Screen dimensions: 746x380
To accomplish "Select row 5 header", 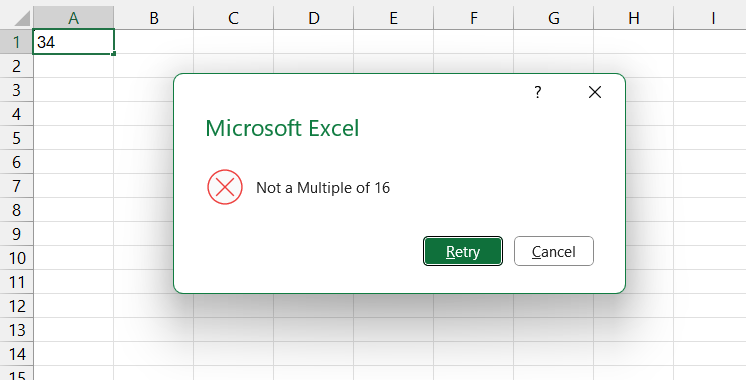I will pos(17,138).
